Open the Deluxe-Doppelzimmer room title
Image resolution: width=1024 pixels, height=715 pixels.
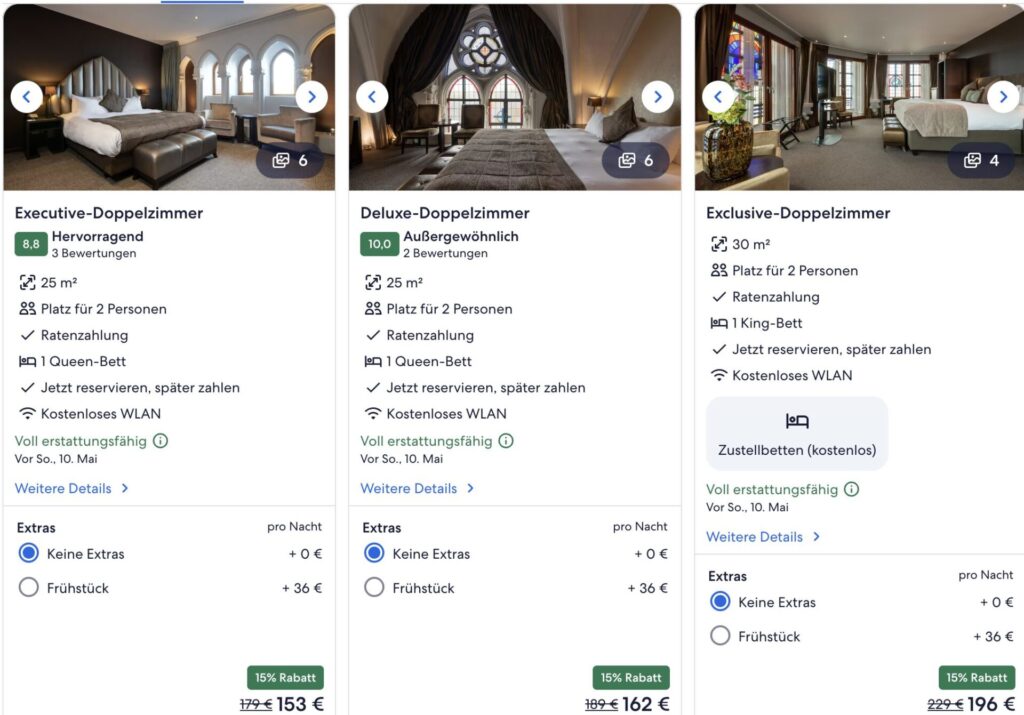coord(444,212)
